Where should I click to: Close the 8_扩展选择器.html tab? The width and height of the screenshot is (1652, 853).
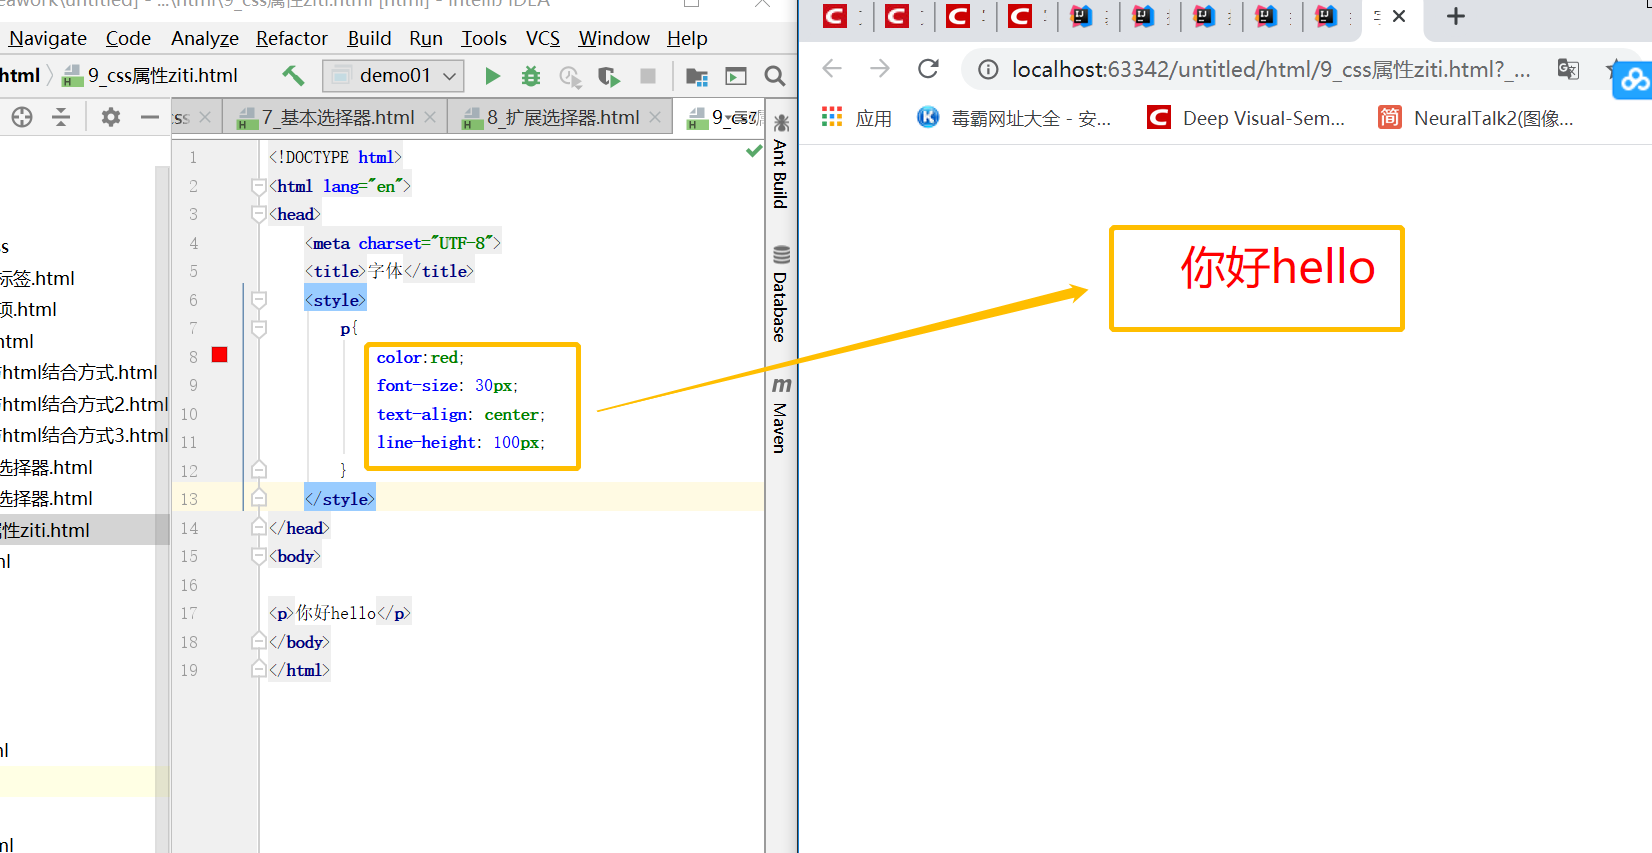click(x=655, y=117)
